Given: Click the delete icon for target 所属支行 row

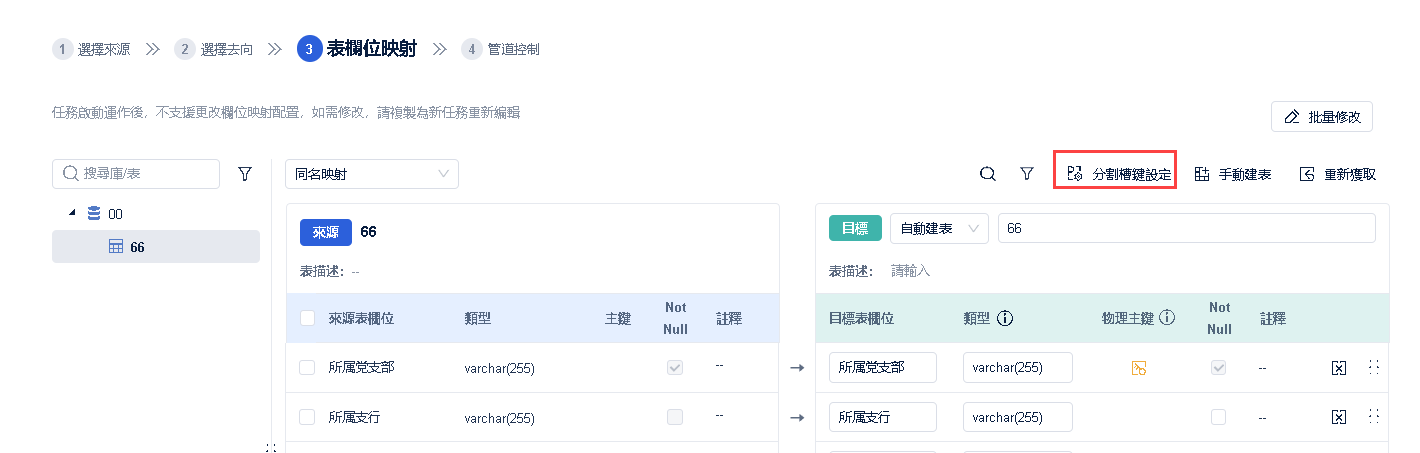Looking at the screenshot, I should click(x=1338, y=417).
